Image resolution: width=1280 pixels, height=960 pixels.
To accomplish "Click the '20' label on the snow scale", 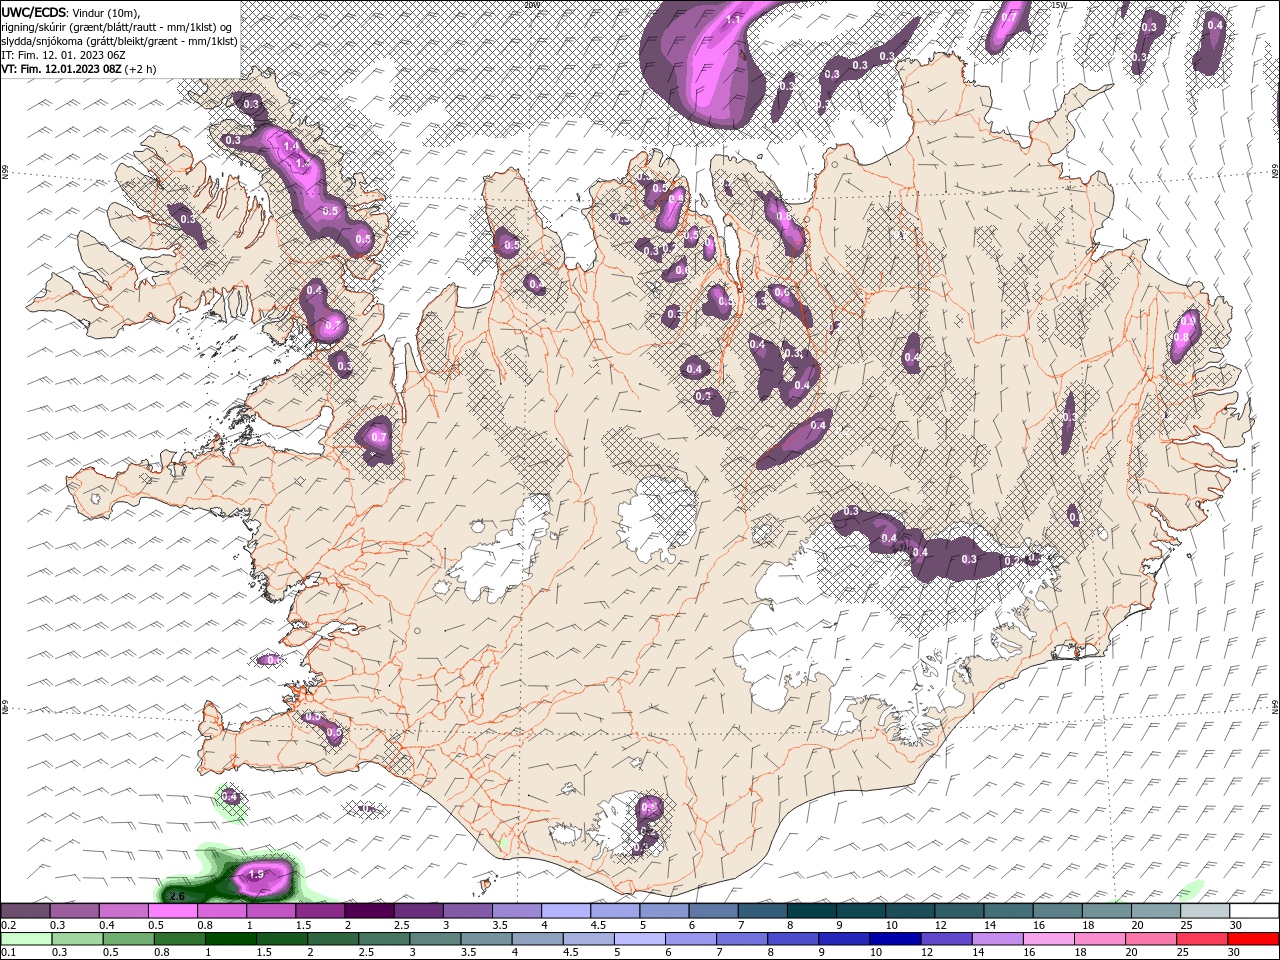I will coord(1137,925).
